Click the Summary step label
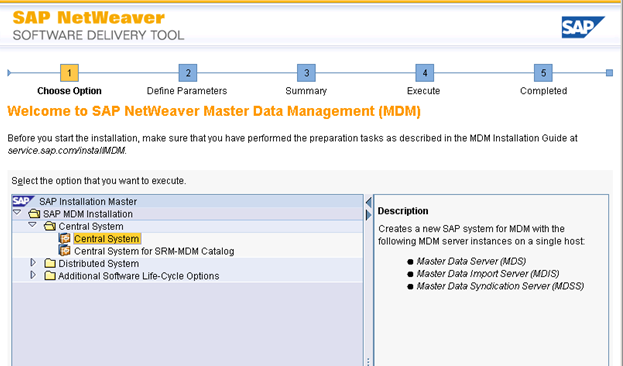This screenshot has height=366, width=623. point(306,91)
